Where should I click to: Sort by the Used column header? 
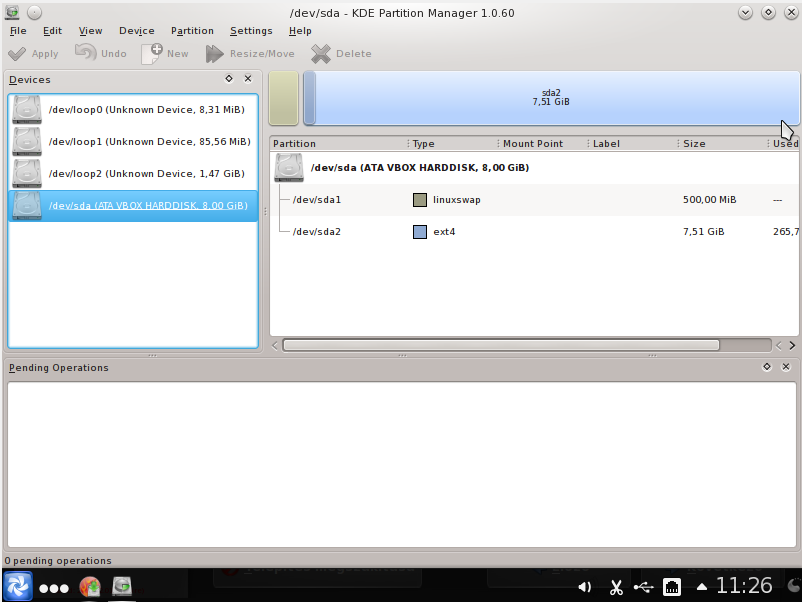(785, 144)
